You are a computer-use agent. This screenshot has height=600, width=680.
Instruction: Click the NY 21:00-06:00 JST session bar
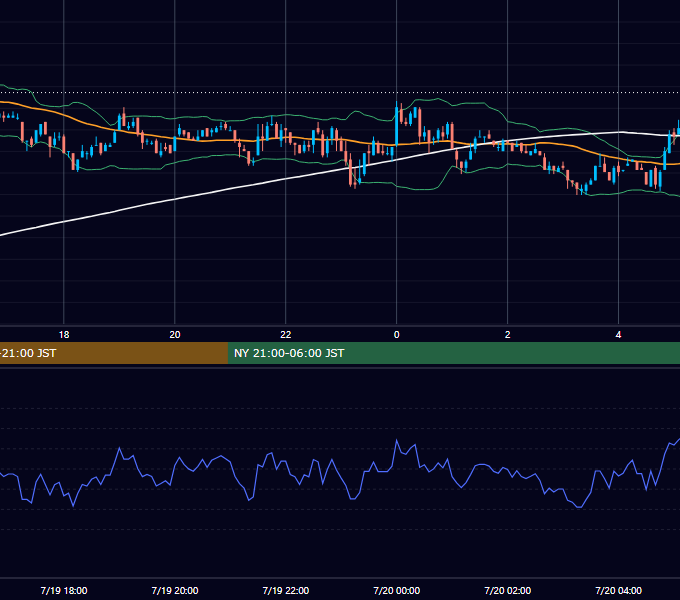(454, 353)
